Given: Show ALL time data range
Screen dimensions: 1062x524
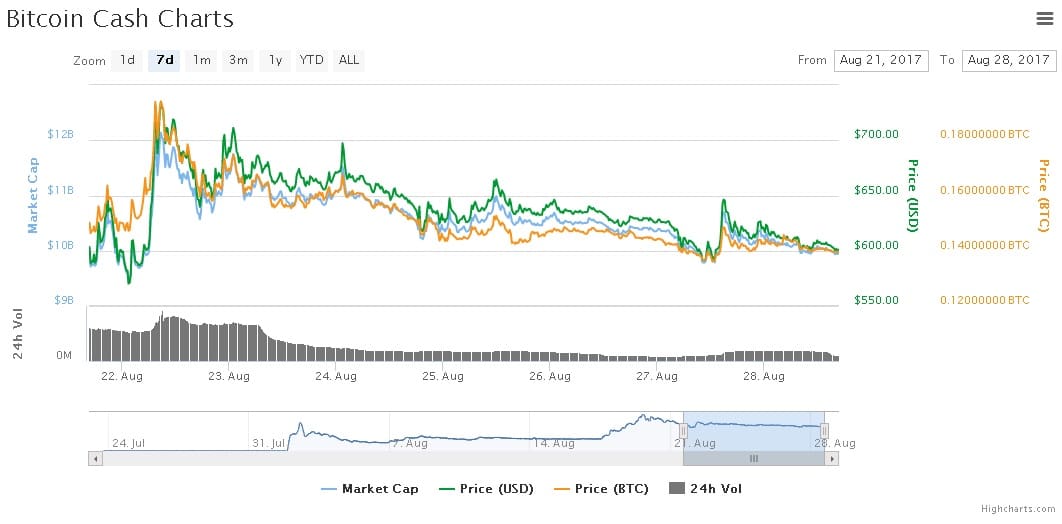Looking at the screenshot, I should coord(348,60).
